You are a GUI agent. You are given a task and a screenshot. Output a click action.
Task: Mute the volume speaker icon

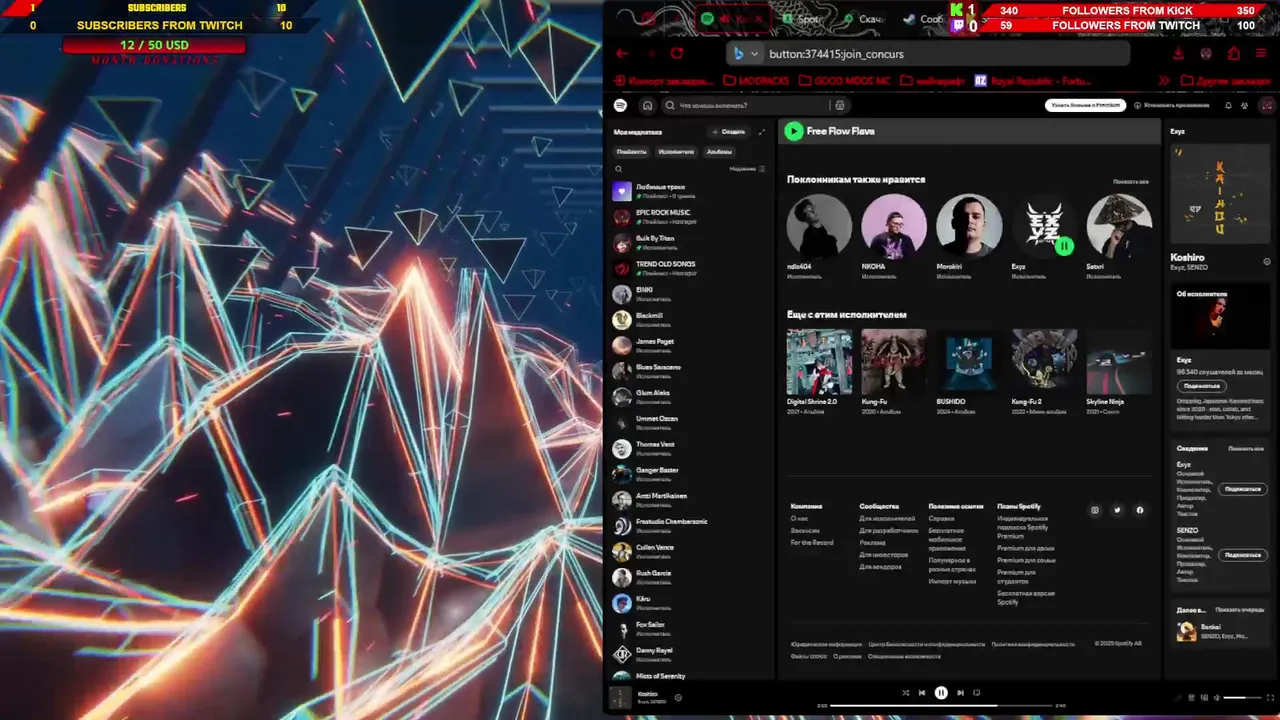point(1216,698)
